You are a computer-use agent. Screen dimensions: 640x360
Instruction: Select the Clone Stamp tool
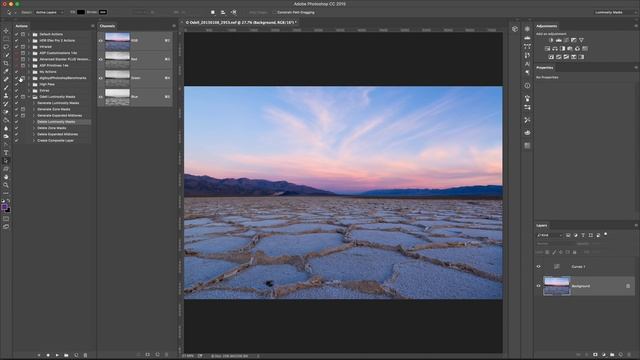coord(6,96)
